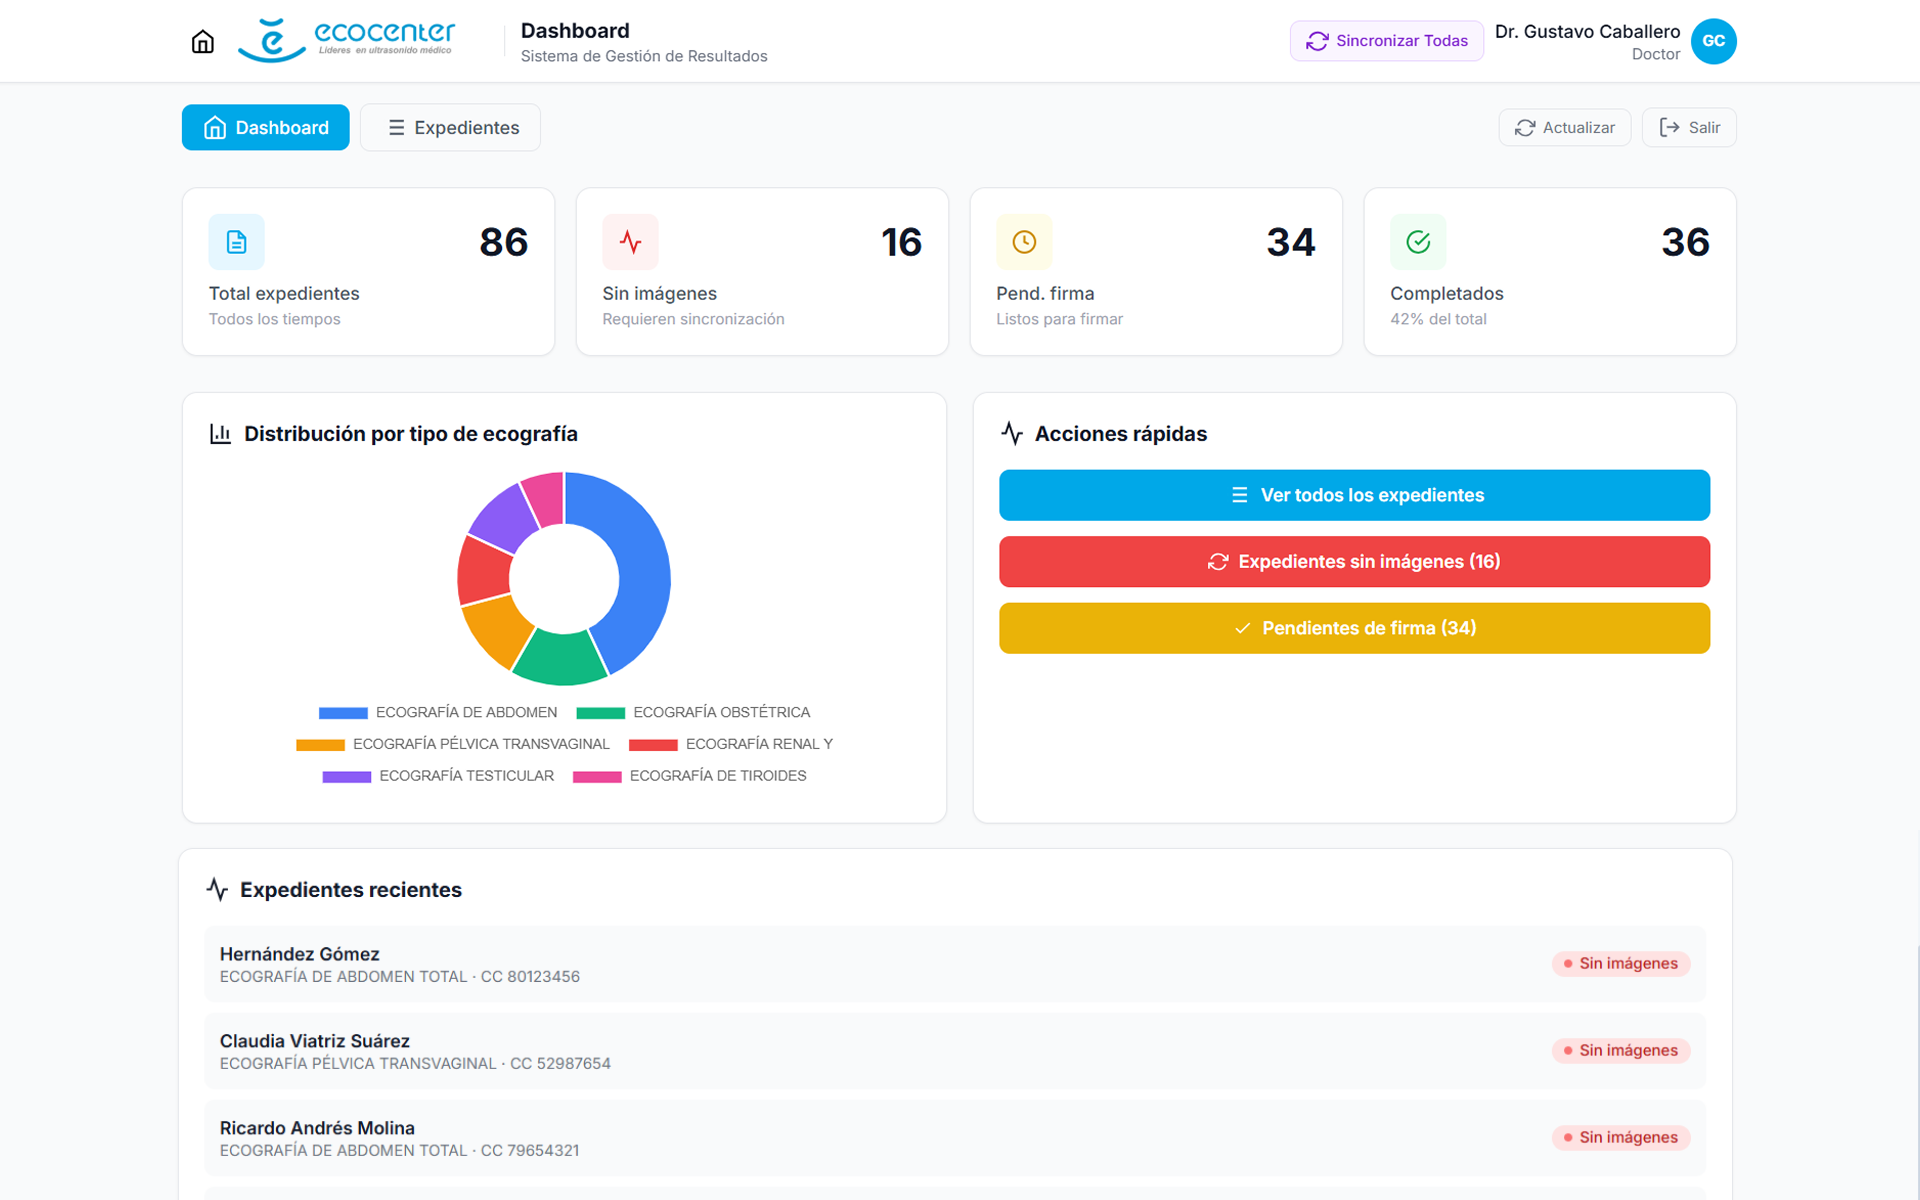This screenshot has height=1200, width=1920.
Task: Click Sin imágenes badge for Hernández Gómez
Action: click(x=1620, y=963)
